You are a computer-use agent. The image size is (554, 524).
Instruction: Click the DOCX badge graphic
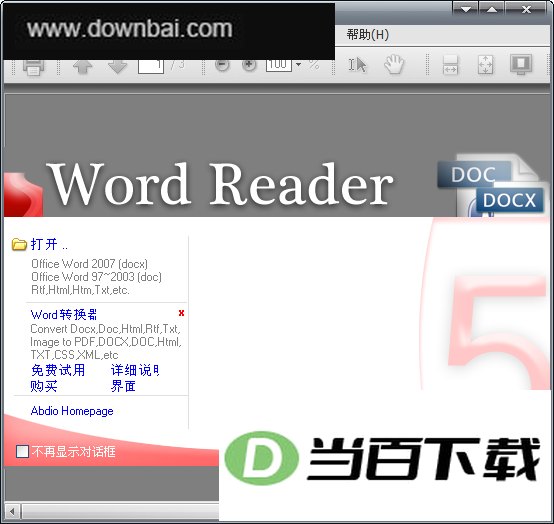(x=509, y=200)
